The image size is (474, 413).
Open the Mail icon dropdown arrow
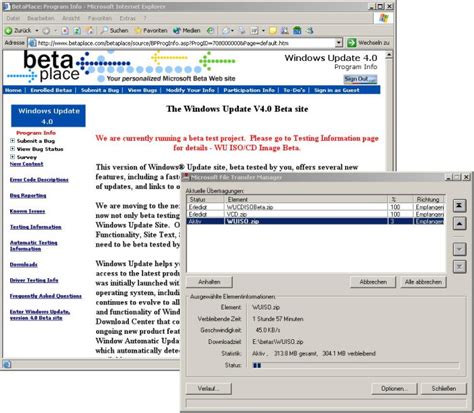click(x=232, y=31)
